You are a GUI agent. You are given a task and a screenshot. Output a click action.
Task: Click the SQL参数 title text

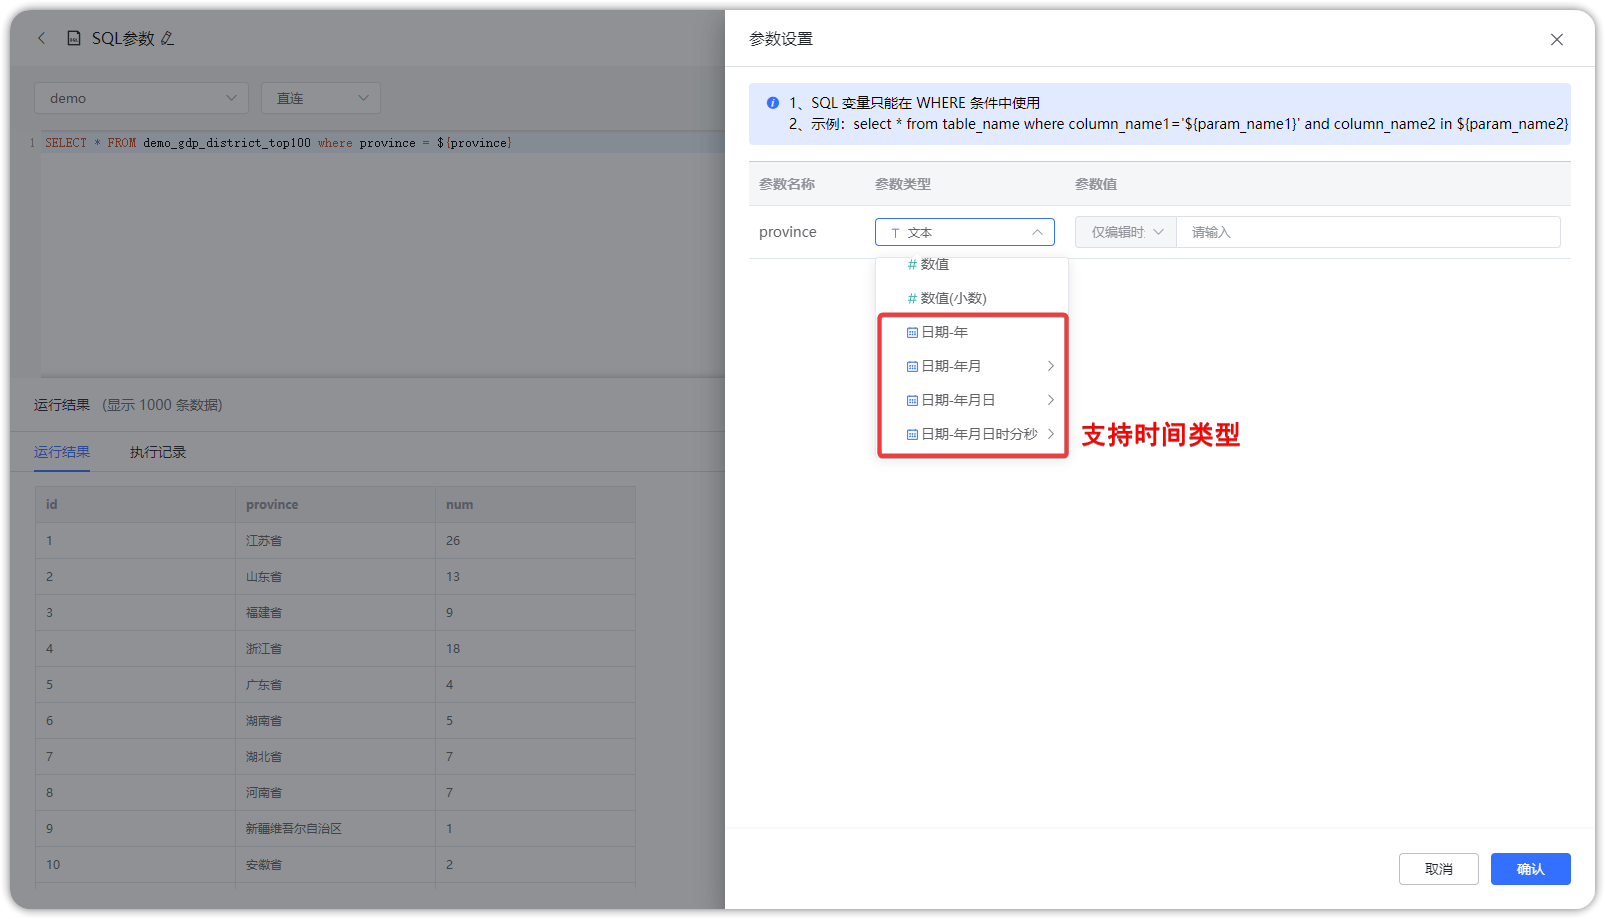123,38
